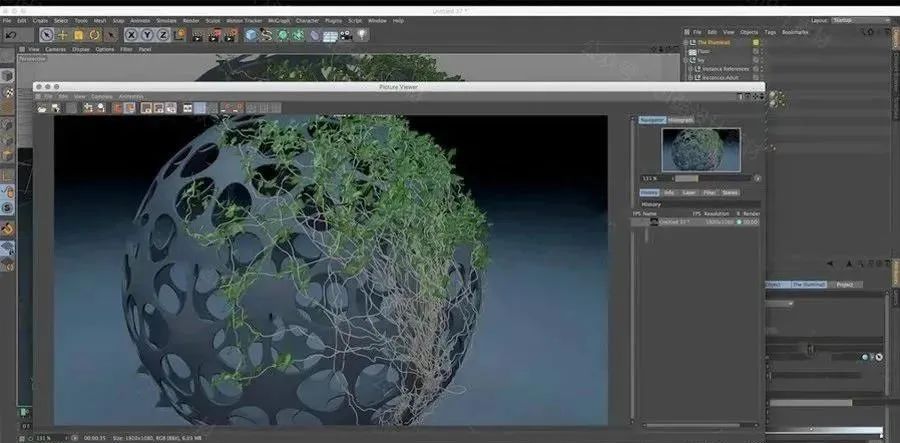Click the Navigator render thumbnail
Screen dimensions: 900x443
701,149
